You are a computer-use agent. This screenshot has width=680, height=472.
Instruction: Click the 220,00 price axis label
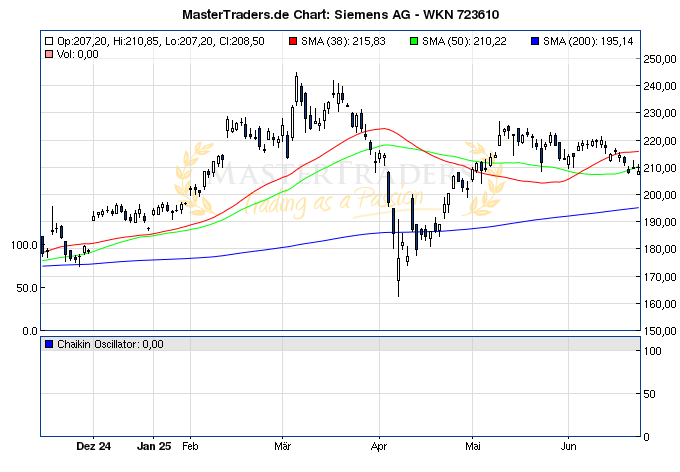pyautogui.click(x=660, y=141)
